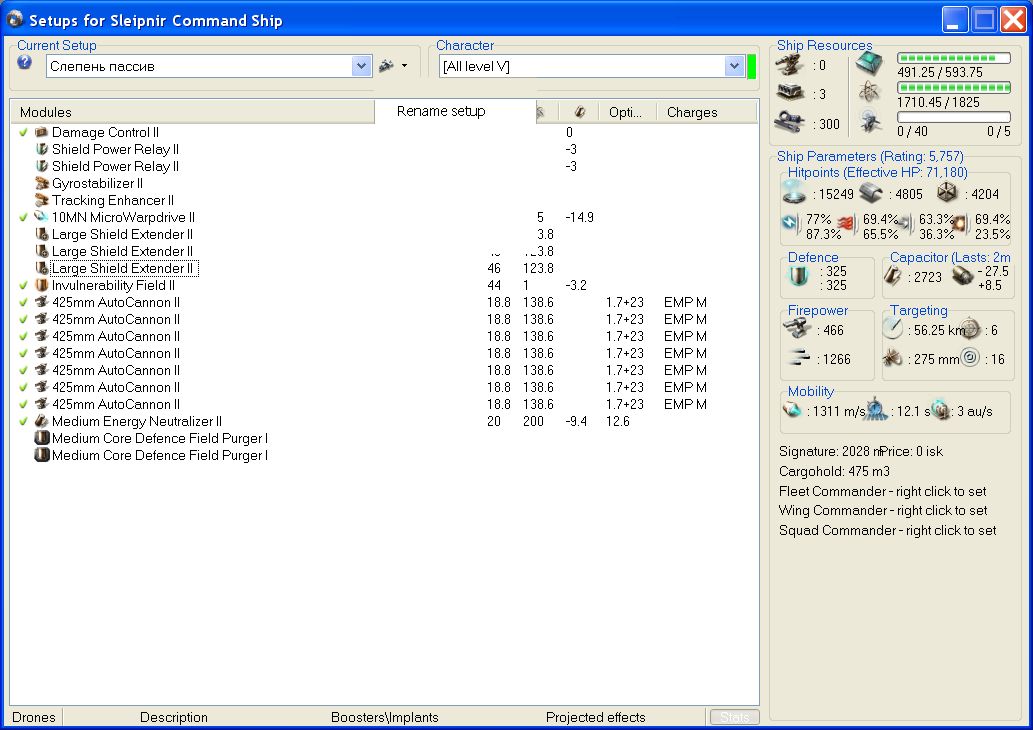
Task: Open the Character dropdown list
Action: pos(734,66)
